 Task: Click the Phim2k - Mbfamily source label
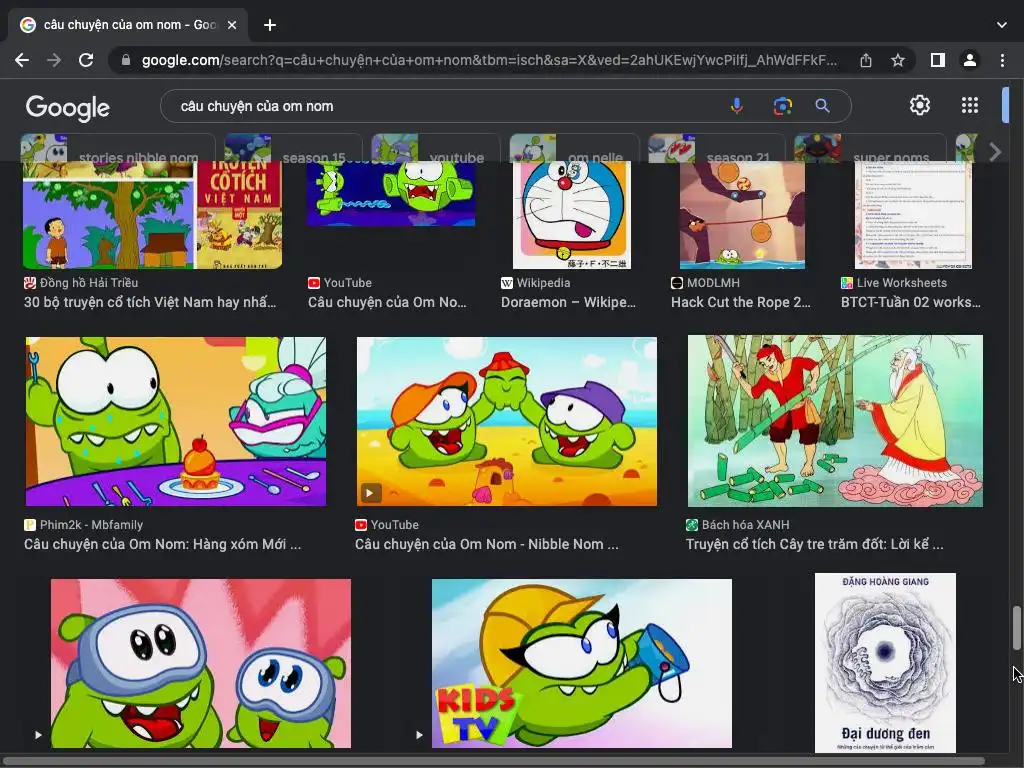[91, 524]
